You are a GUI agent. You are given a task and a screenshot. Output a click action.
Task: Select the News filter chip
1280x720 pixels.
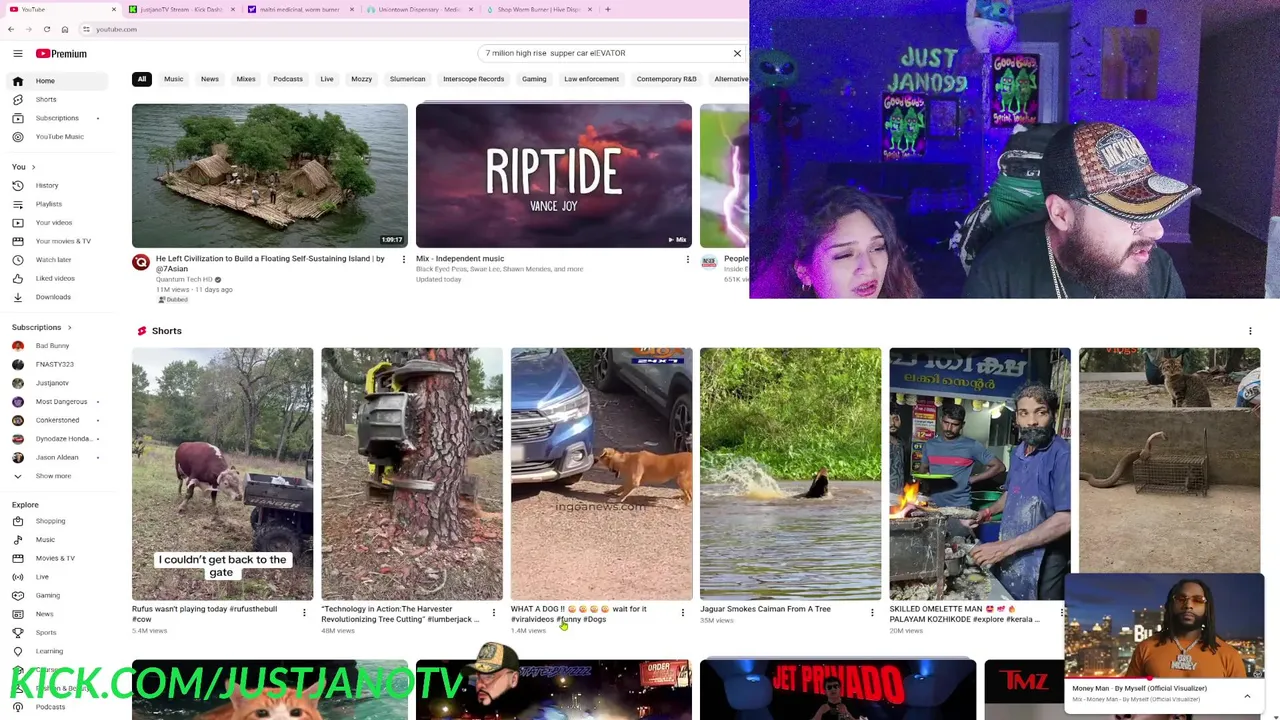(x=209, y=79)
